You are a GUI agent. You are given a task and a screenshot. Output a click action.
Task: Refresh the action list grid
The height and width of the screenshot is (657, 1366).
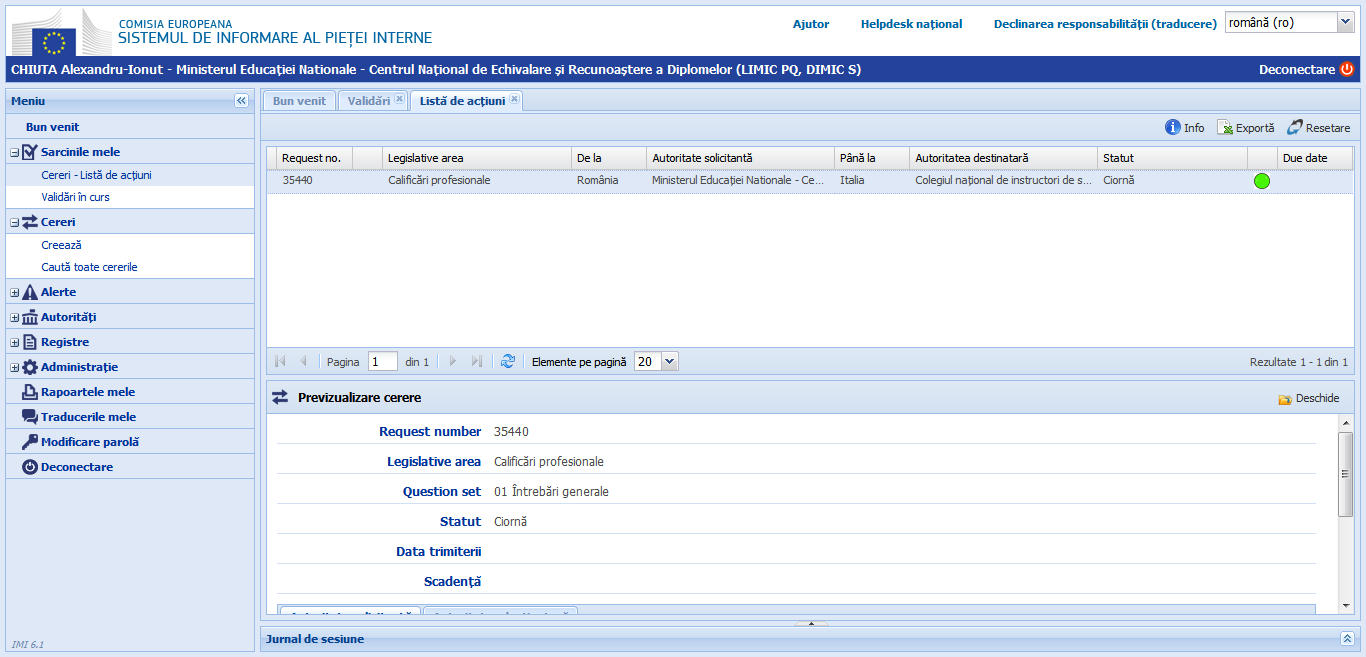click(508, 362)
